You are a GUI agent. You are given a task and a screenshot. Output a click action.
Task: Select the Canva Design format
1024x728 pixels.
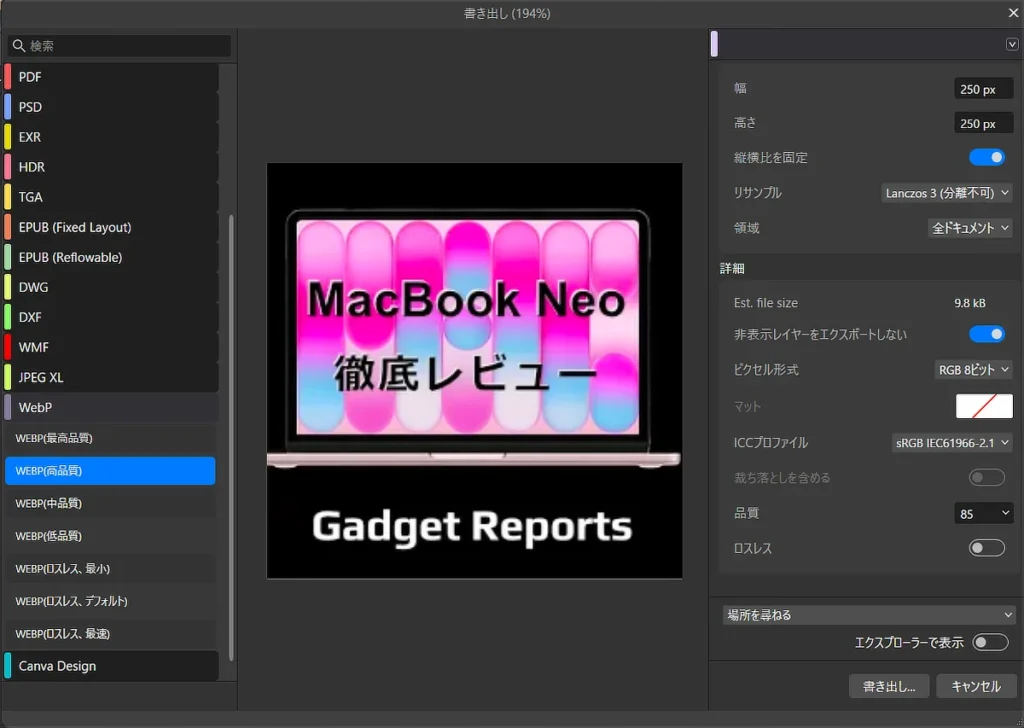coord(111,666)
